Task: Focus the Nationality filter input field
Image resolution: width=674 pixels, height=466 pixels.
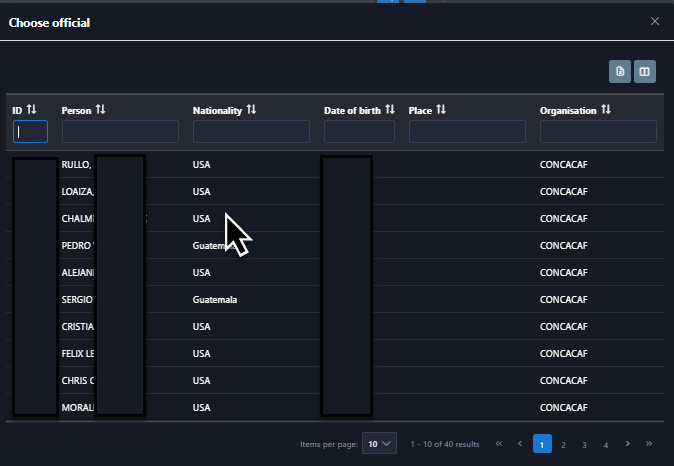Action: pyautogui.click(x=251, y=132)
